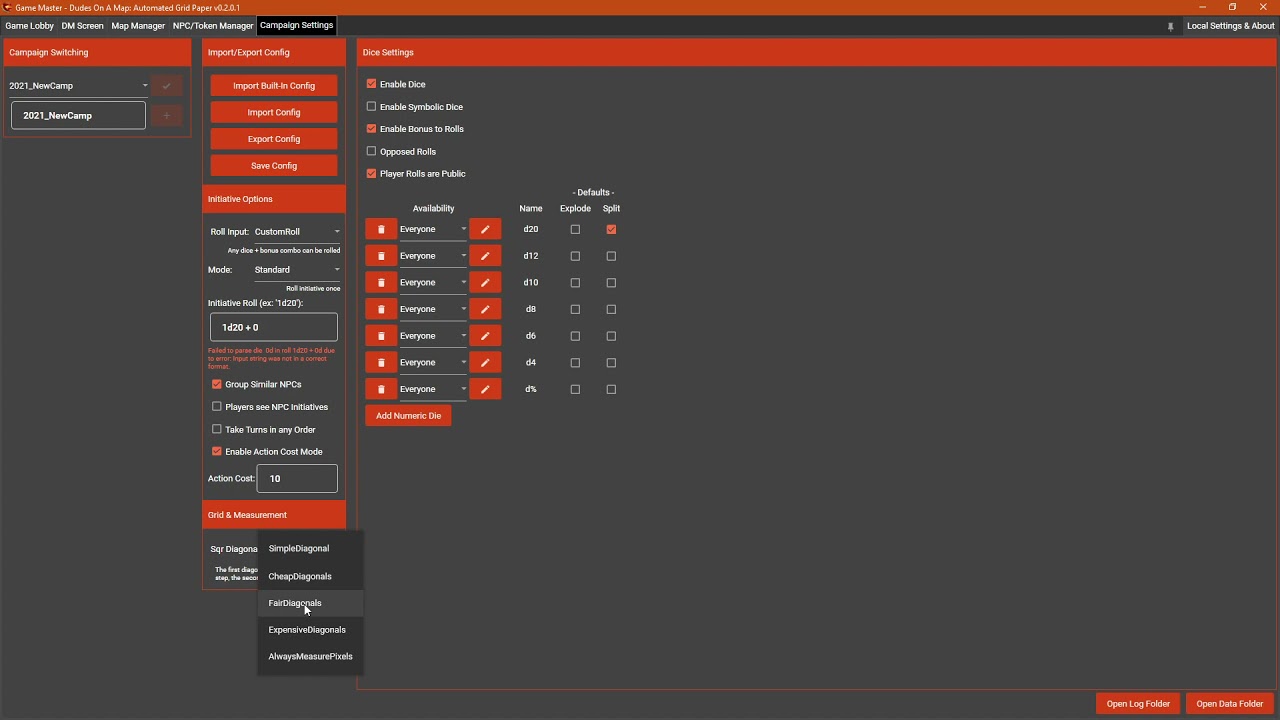
Task: Edit the d10 die with pencil icon
Action: (485, 283)
